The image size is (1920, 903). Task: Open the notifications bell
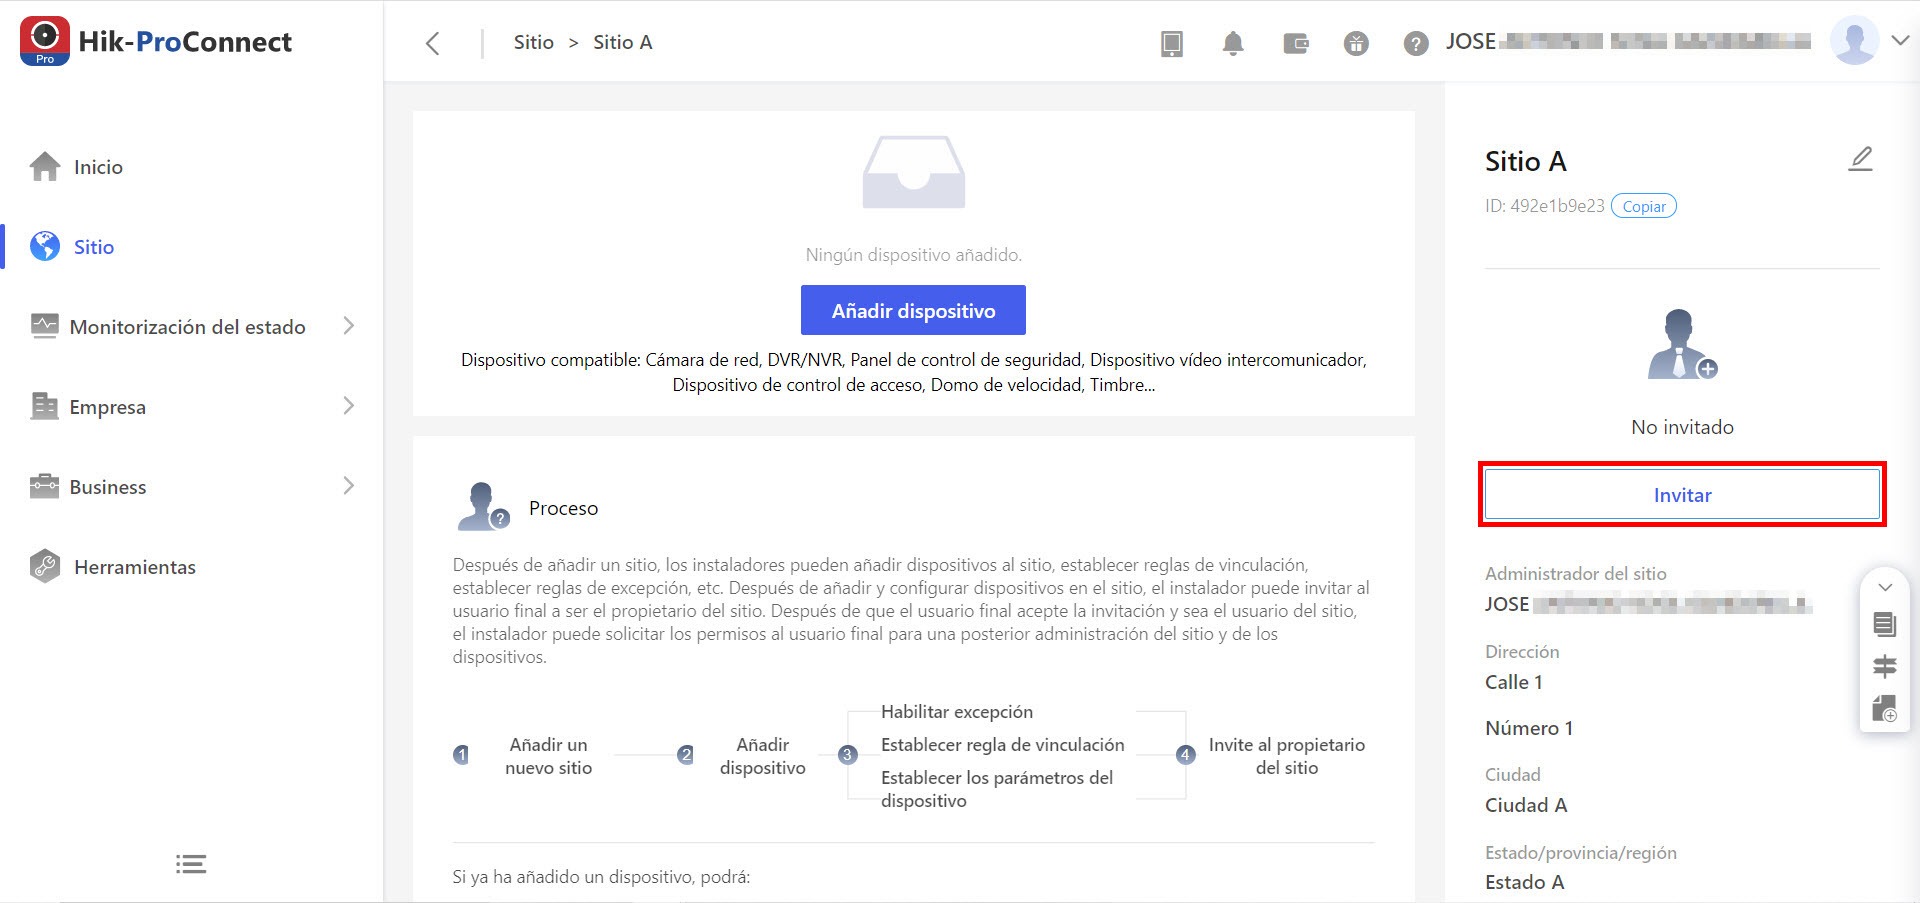point(1233,43)
